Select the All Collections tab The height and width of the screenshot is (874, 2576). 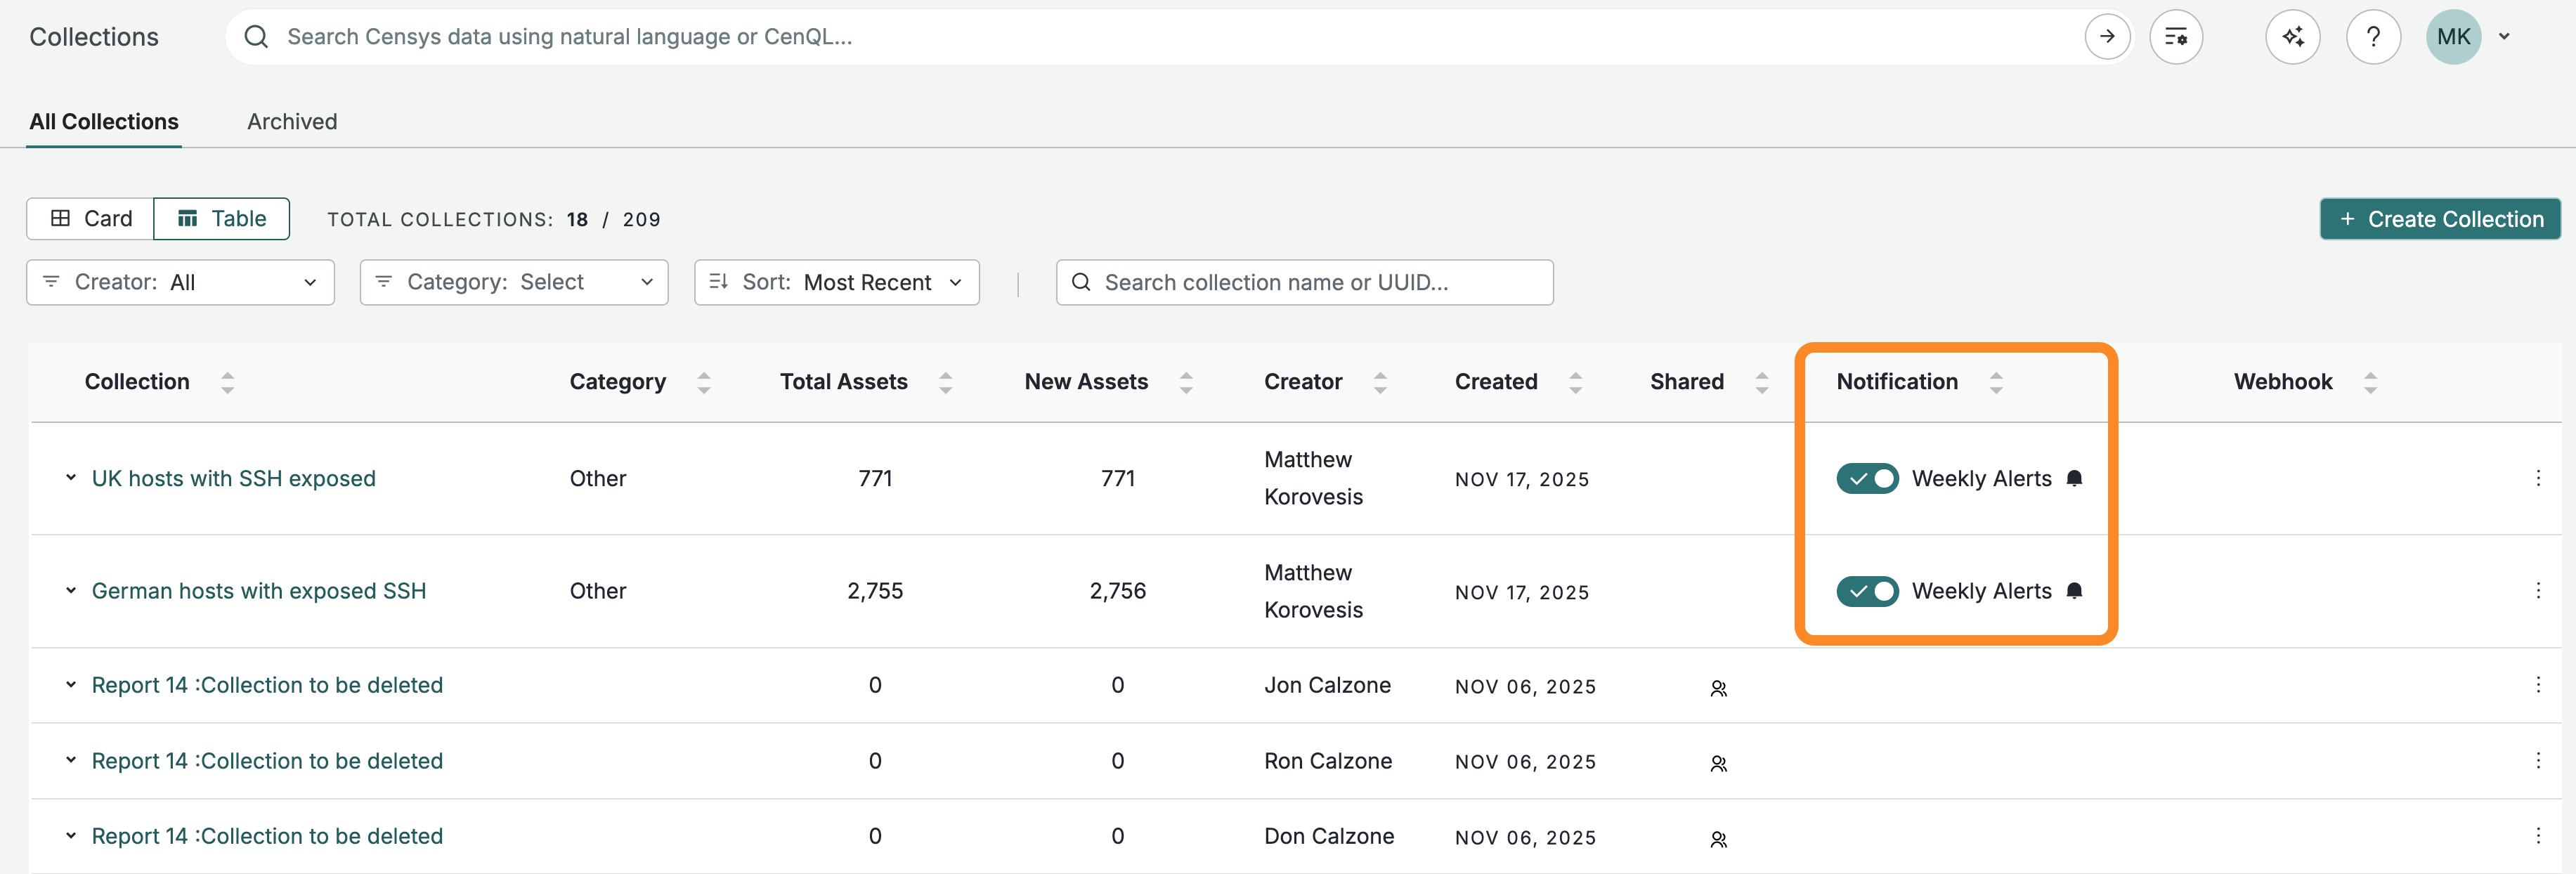coord(104,122)
